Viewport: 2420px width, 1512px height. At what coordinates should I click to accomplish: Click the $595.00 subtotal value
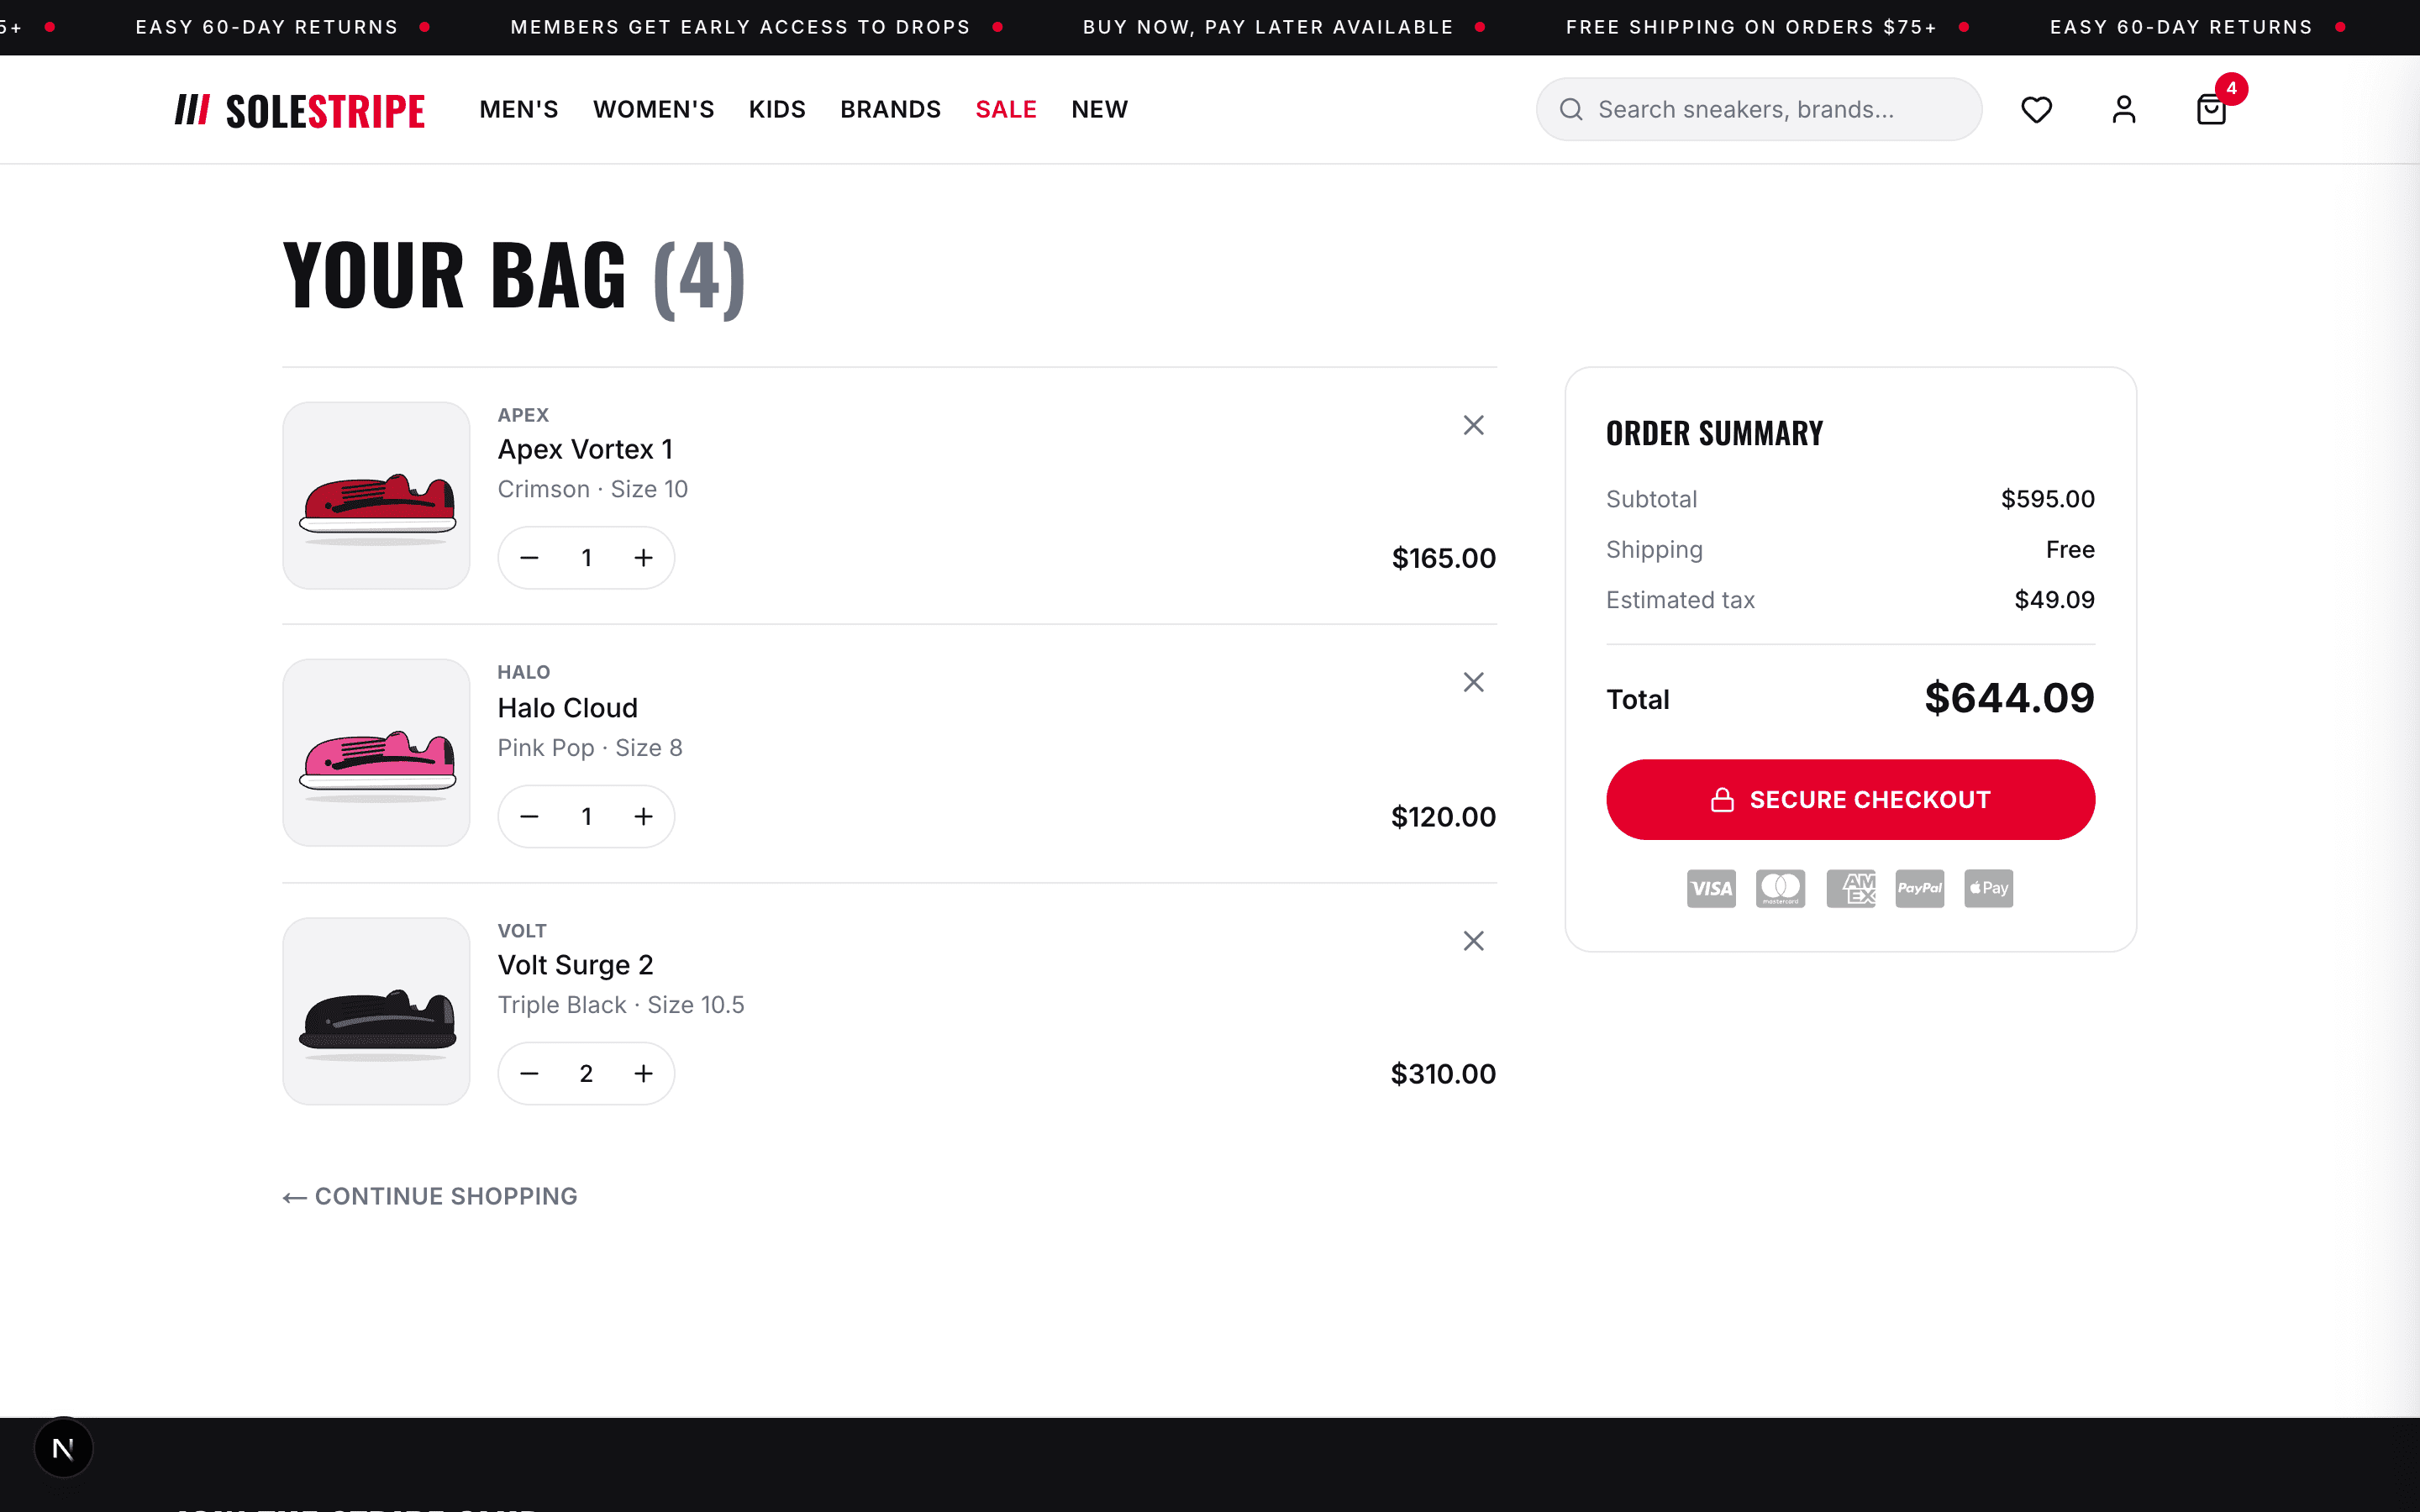click(x=2047, y=499)
